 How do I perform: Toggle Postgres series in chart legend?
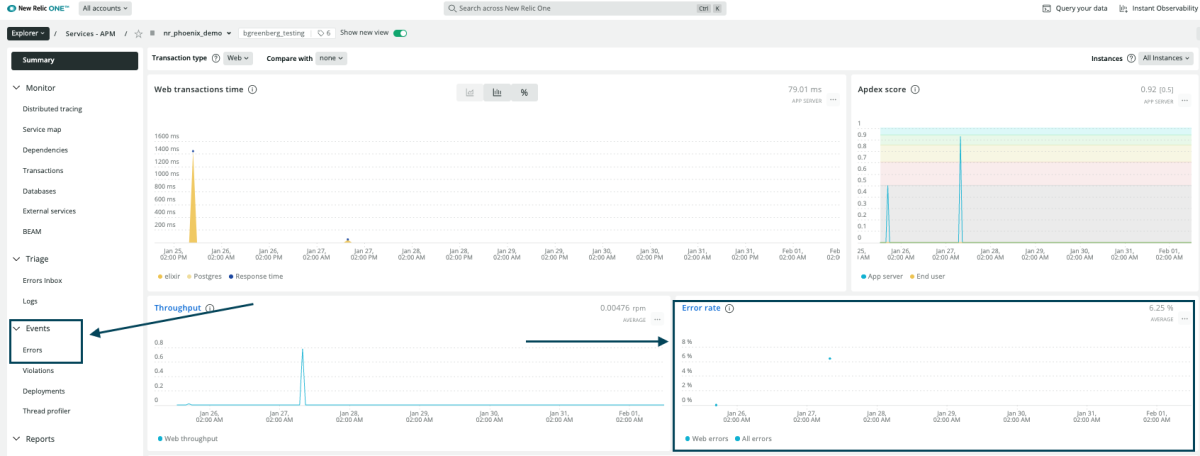coord(206,275)
